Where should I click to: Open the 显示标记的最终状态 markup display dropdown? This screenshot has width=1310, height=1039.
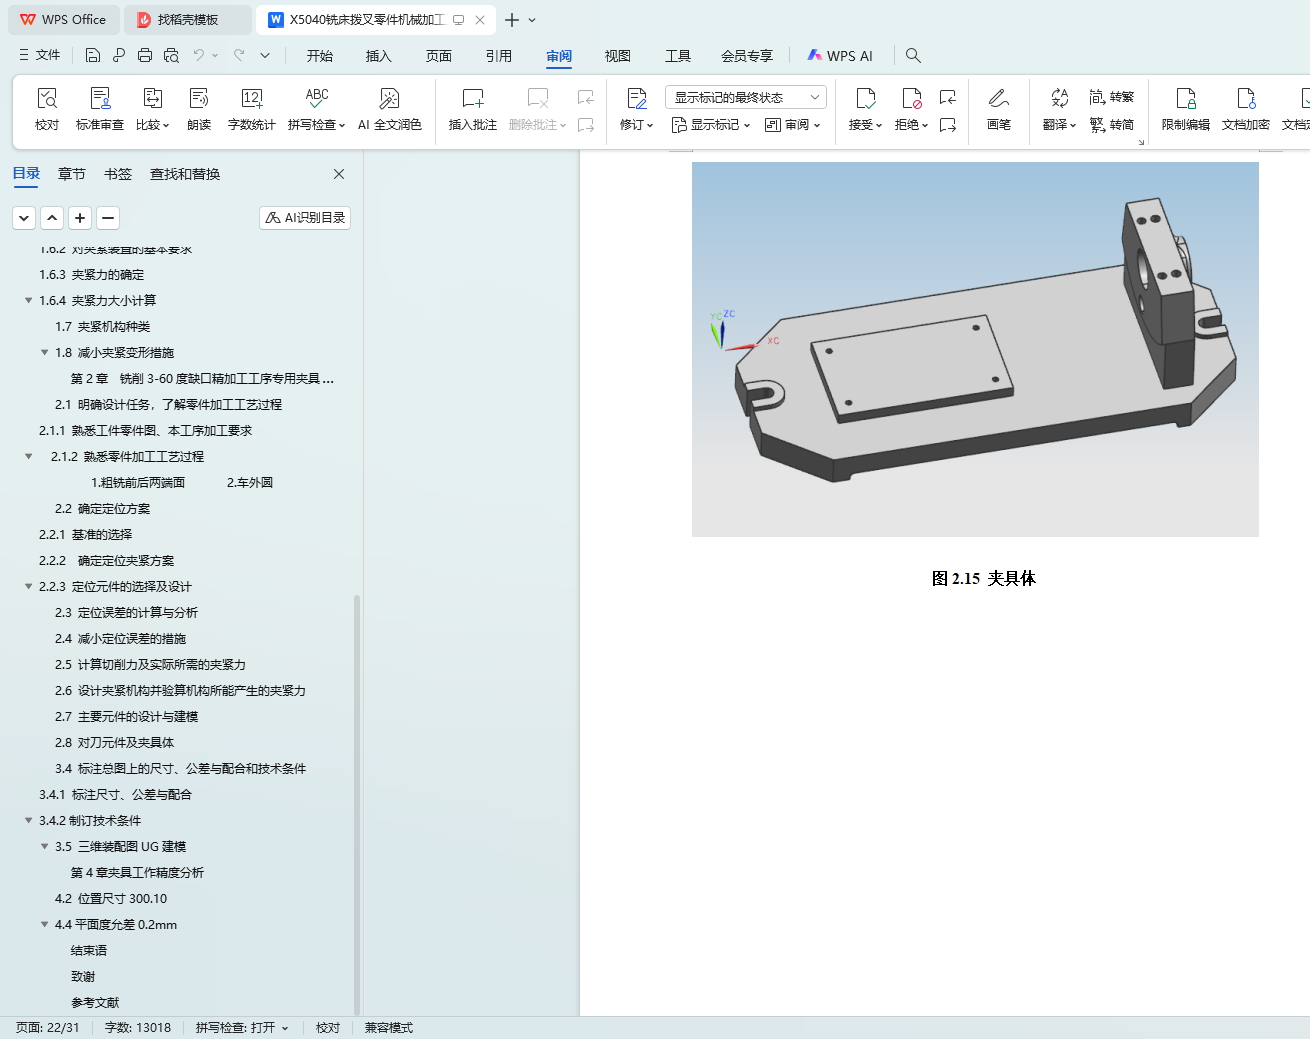746,97
